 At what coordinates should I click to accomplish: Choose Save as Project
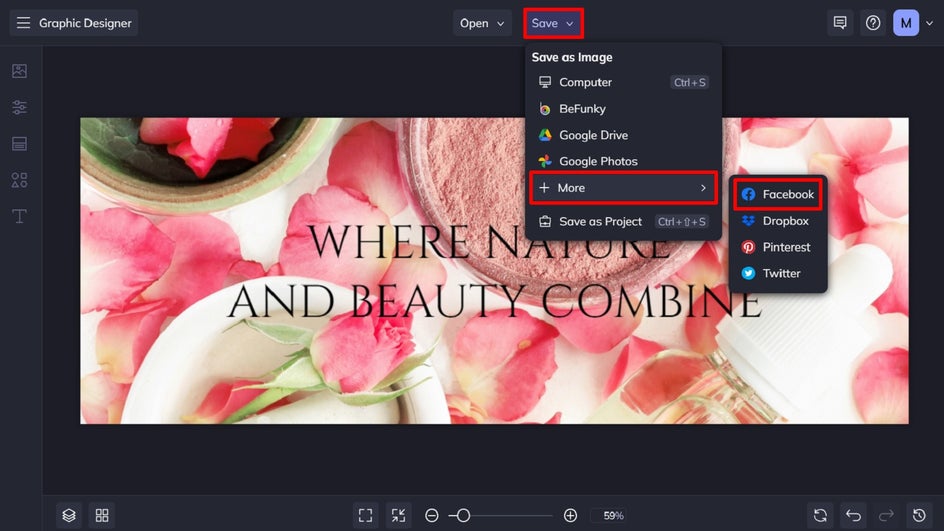(x=623, y=222)
